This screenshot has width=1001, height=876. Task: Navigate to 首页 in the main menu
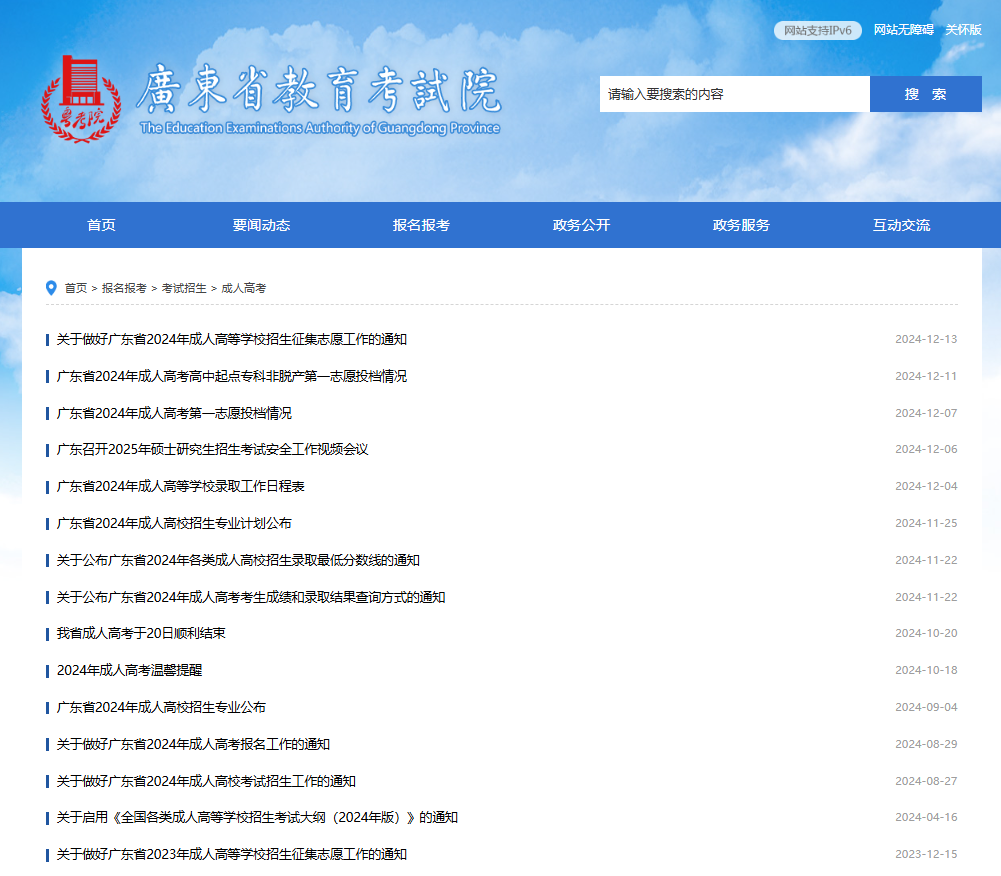pos(103,224)
